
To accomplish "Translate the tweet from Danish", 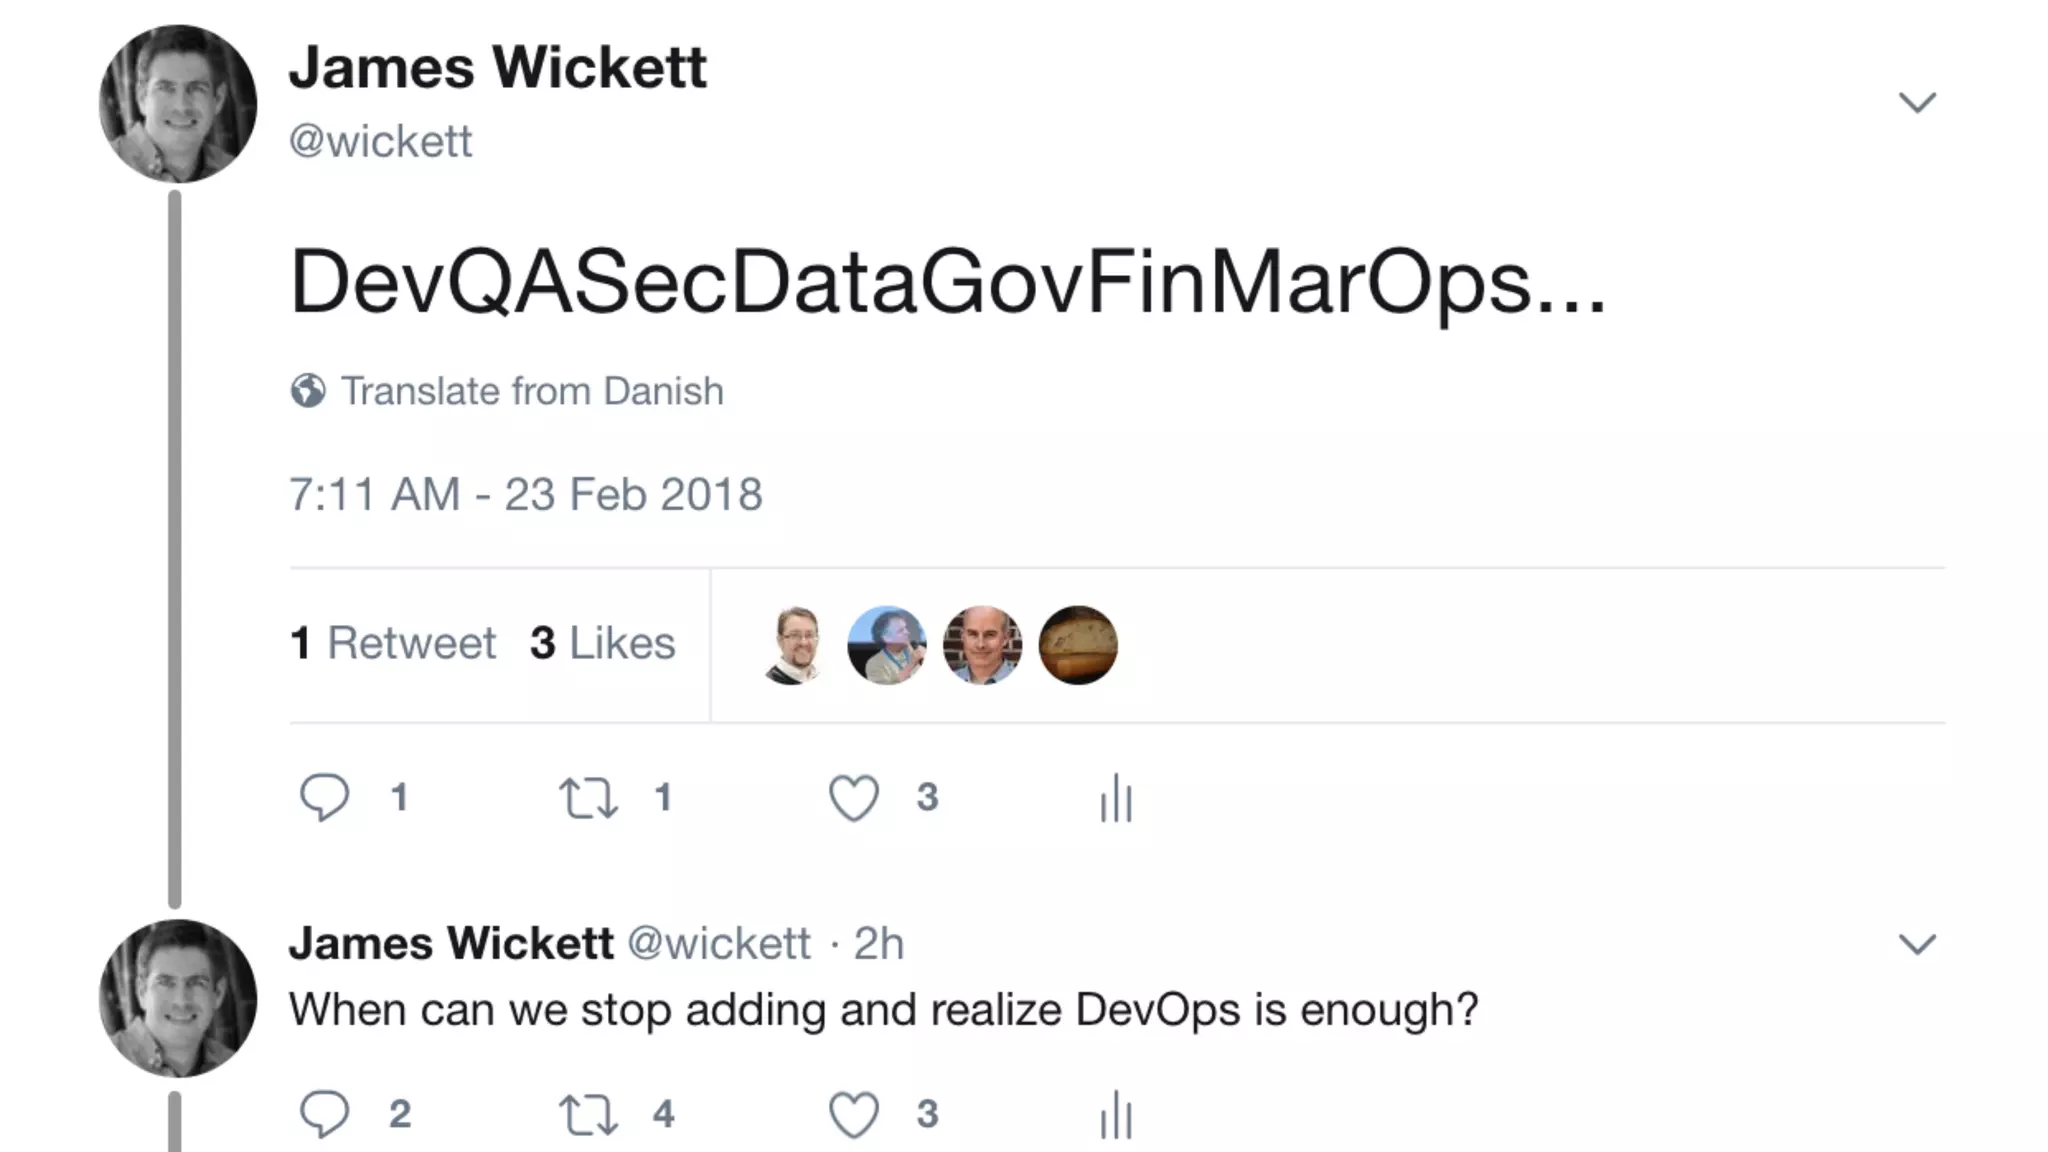I will point(532,391).
